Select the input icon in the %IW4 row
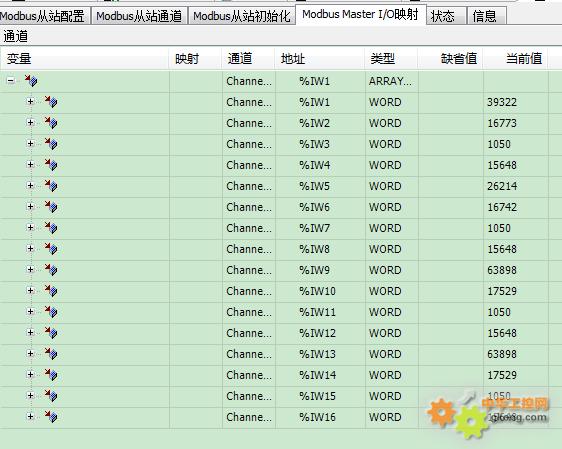This screenshot has width=562, height=449. click(51, 165)
